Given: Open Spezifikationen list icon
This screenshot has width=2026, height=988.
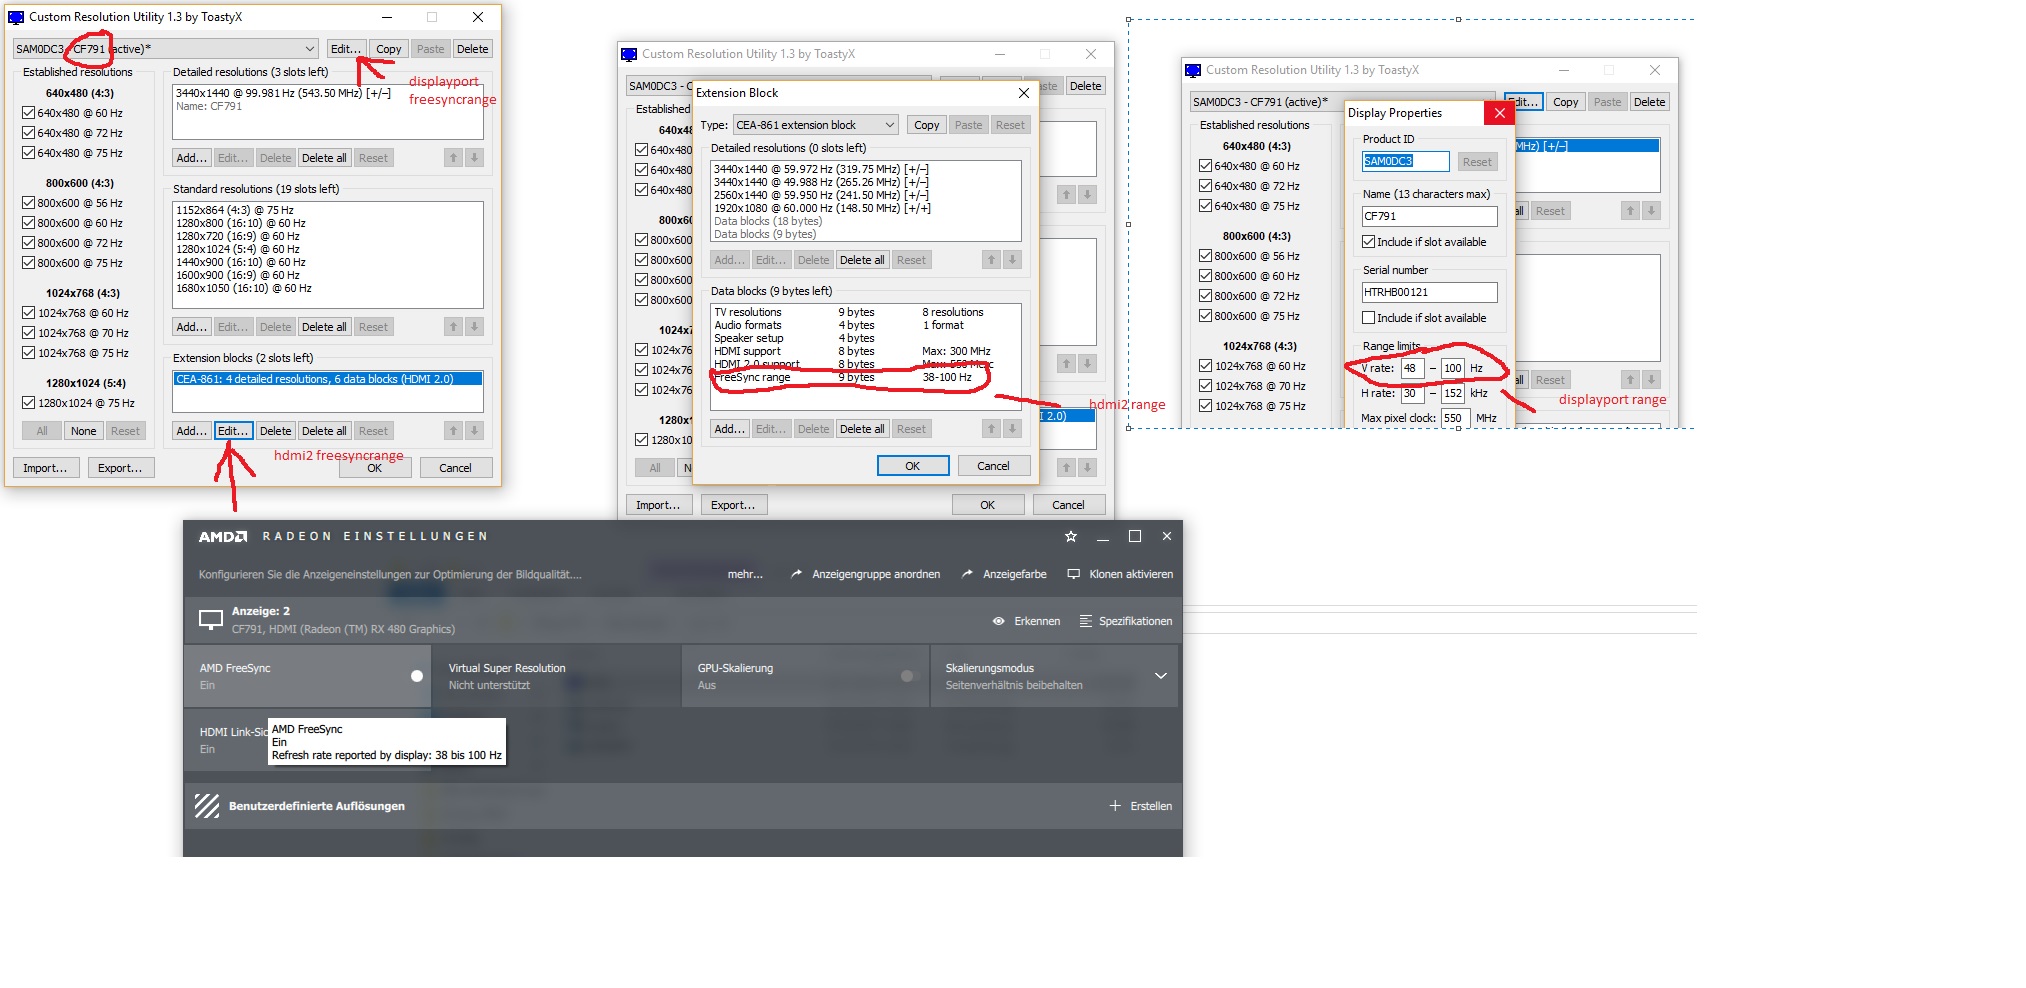Looking at the screenshot, I should (1086, 621).
